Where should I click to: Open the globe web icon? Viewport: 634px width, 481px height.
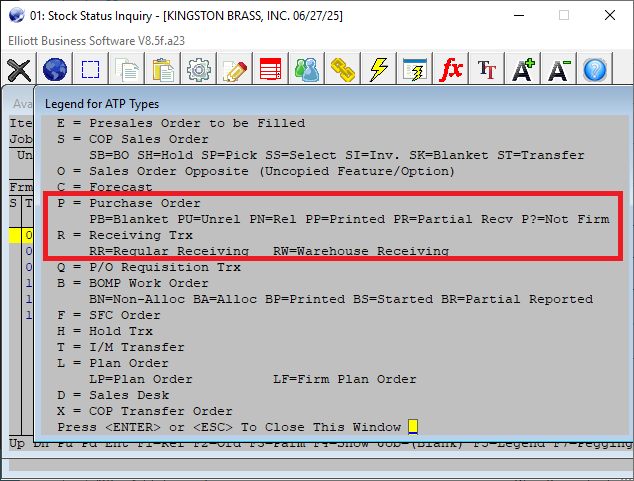pos(54,70)
